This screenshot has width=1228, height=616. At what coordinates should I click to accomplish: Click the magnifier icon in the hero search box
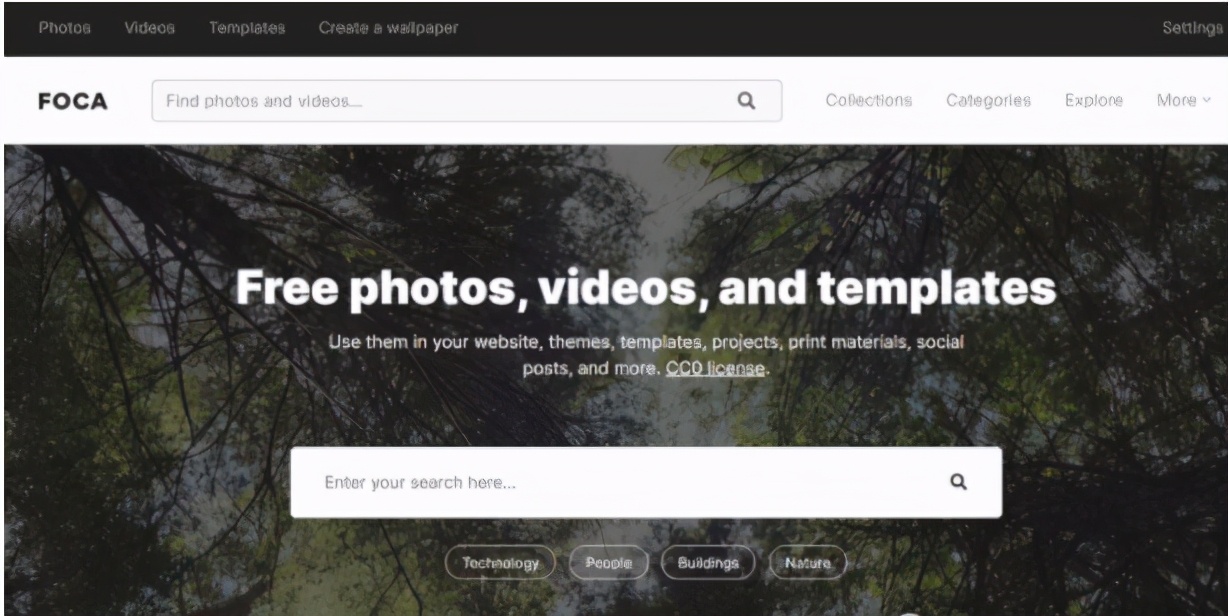point(958,482)
